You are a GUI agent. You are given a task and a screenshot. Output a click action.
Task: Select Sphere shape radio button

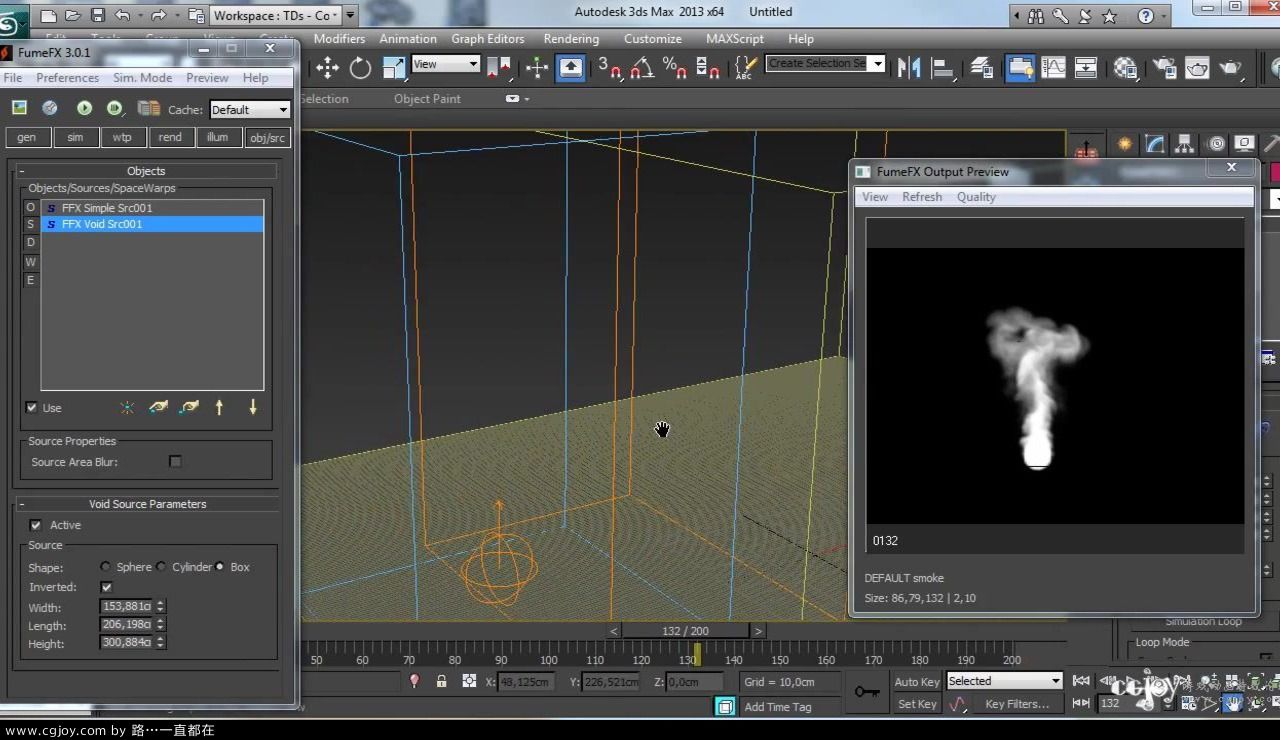(106, 567)
